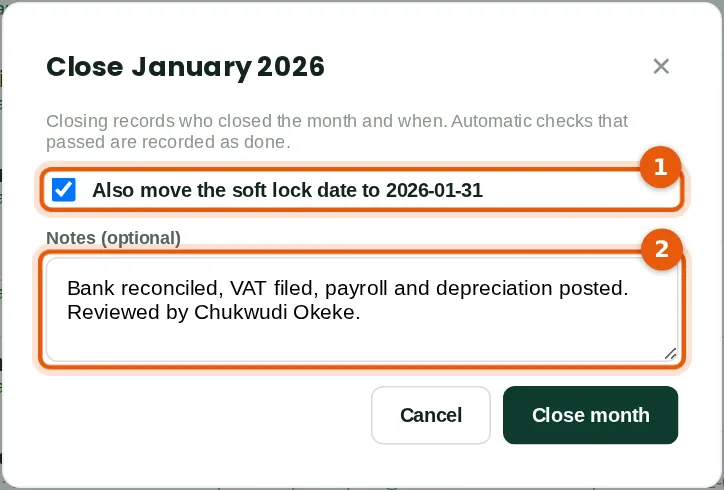
Task: Click the orange step badge numbered 1
Action: [x=660, y=167]
